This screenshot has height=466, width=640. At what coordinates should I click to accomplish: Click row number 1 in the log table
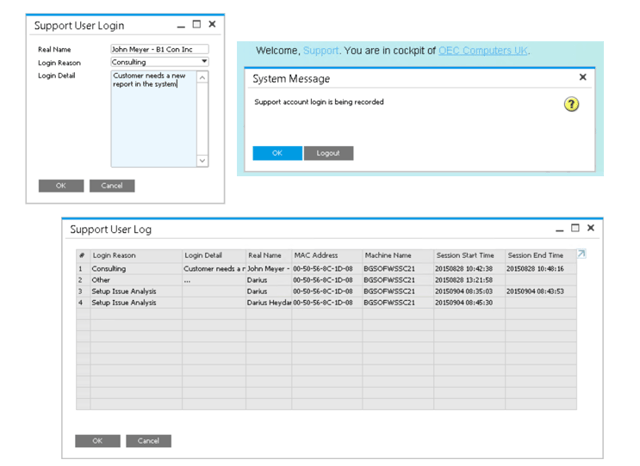[83, 269]
